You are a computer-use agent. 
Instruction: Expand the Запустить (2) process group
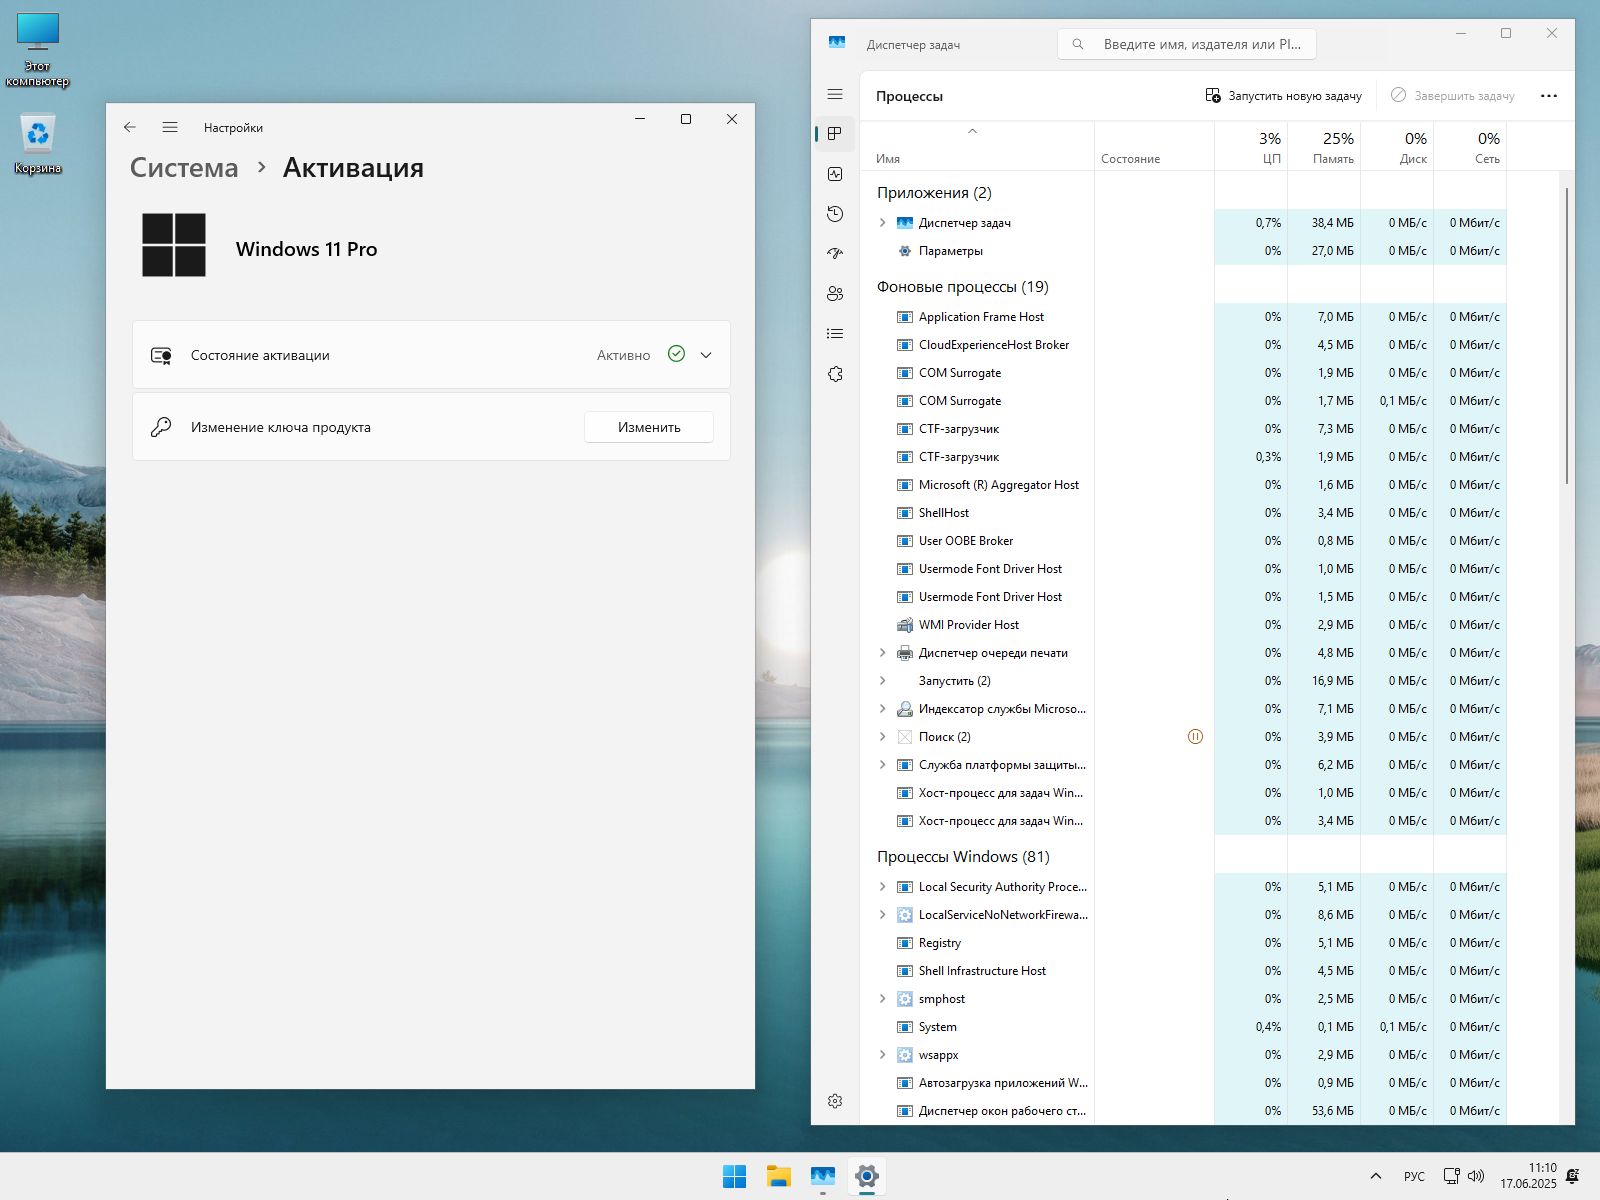882,681
